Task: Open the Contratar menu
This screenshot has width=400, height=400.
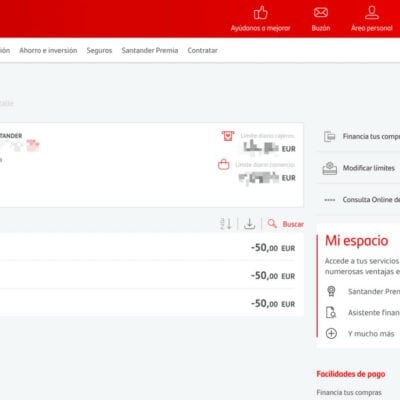Action: [x=202, y=50]
